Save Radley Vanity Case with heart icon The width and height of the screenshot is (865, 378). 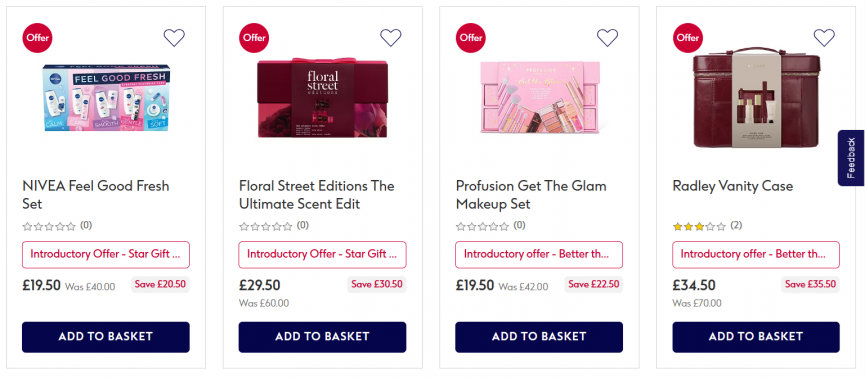824,38
